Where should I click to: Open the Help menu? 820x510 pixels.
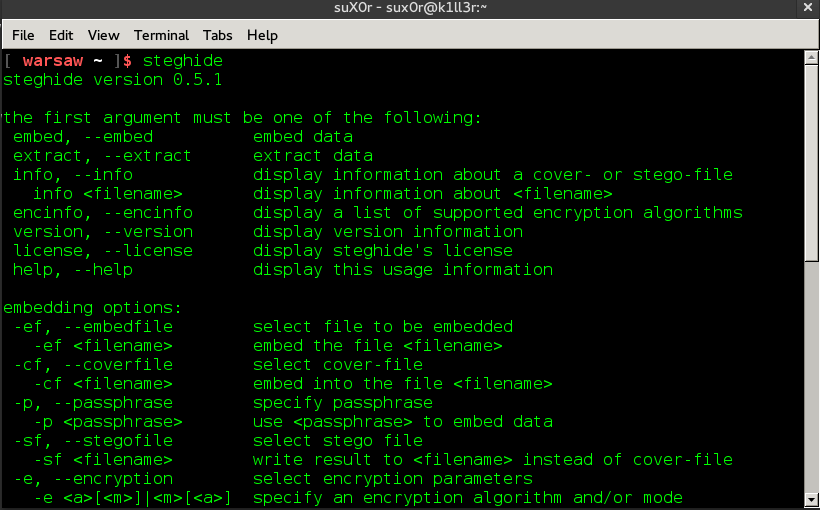click(262, 35)
